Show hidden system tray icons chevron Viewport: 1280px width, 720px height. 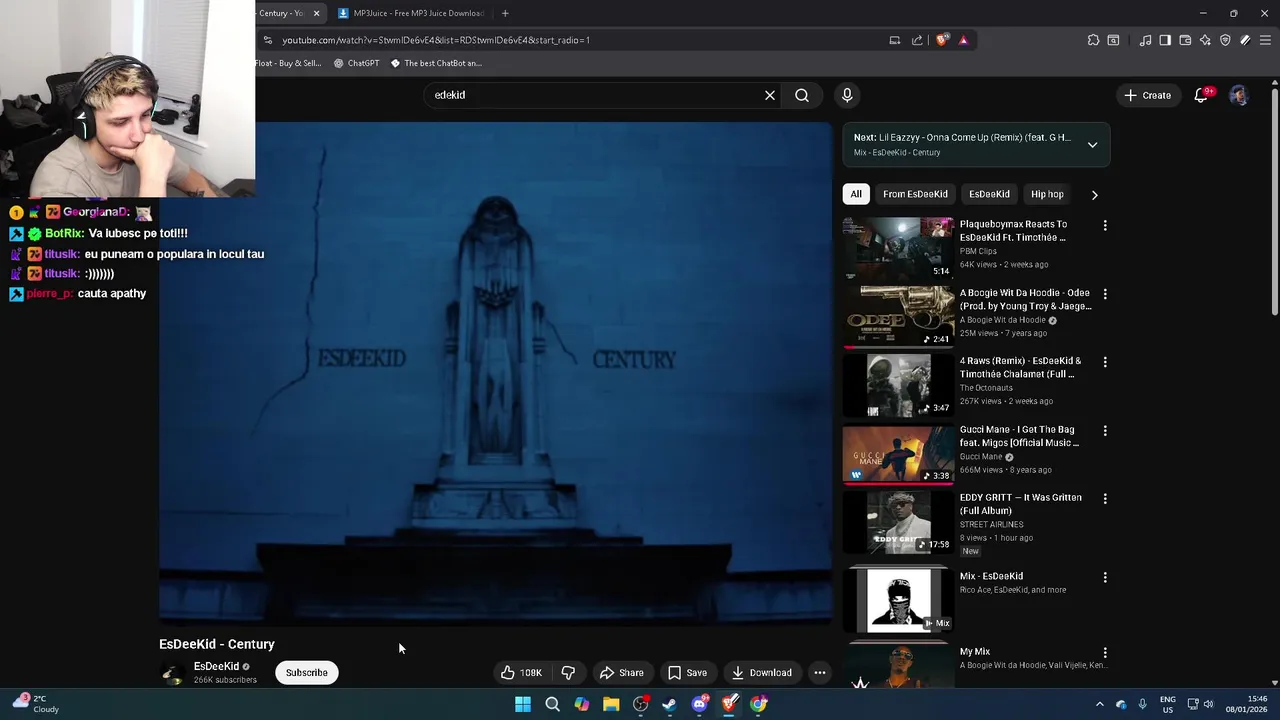point(1099,704)
